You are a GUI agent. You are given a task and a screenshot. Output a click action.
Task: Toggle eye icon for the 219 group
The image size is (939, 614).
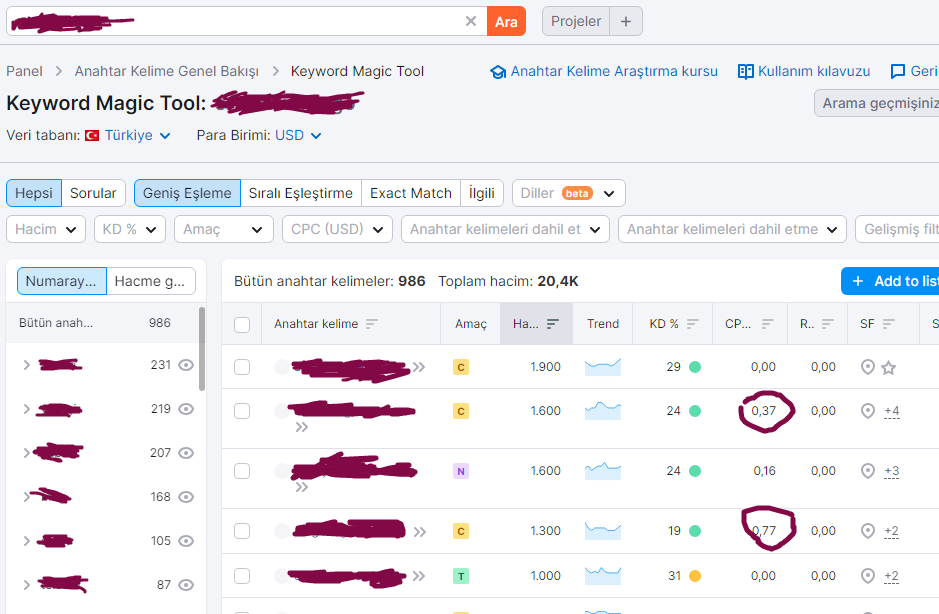[186, 409]
